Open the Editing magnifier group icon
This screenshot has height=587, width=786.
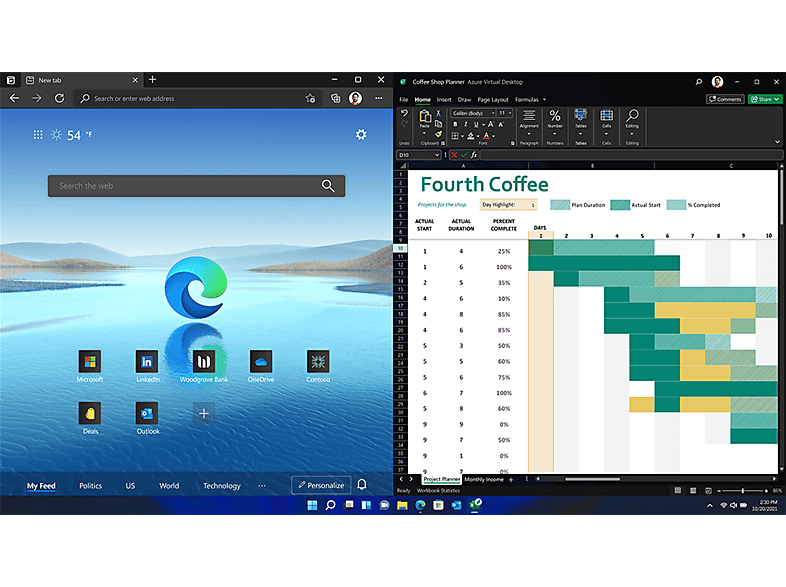(x=632, y=116)
